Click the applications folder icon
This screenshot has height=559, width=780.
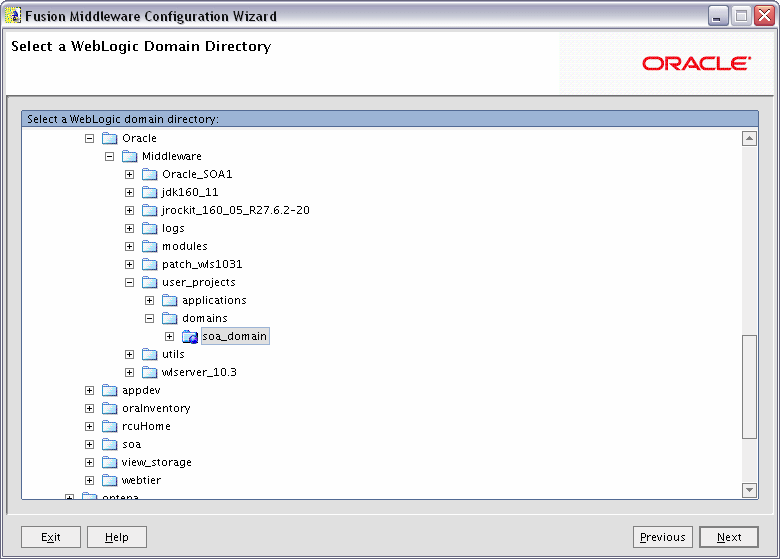[x=170, y=300]
